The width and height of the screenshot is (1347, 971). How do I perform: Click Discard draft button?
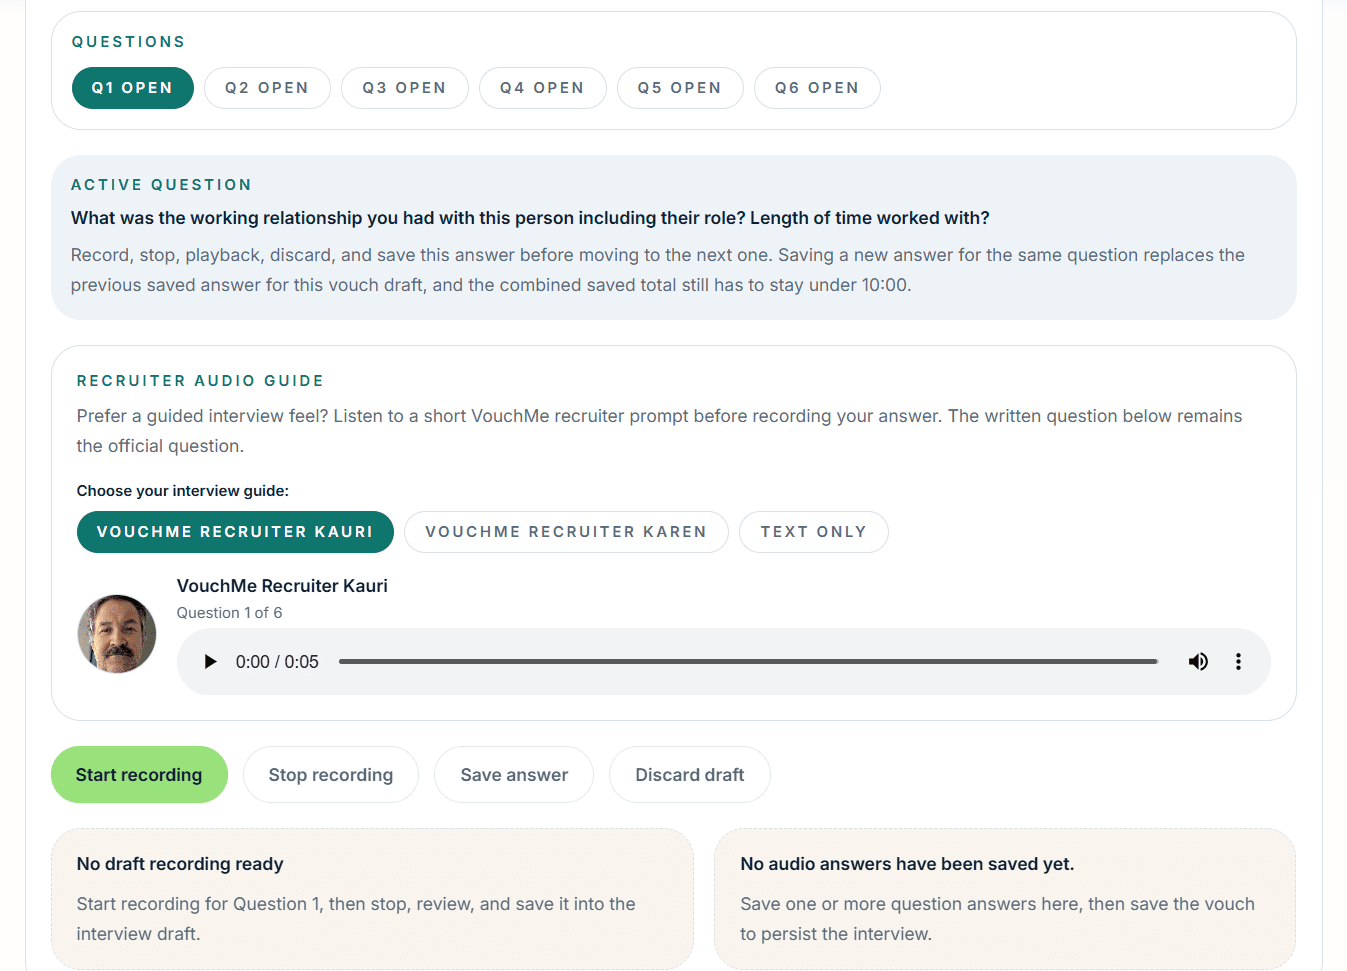click(x=690, y=775)
